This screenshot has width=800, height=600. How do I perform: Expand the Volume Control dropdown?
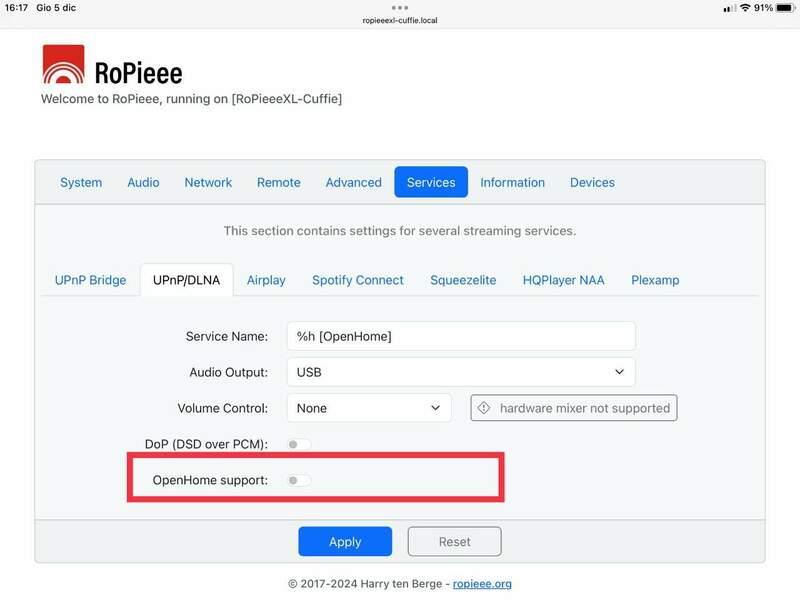click(369, 408)
